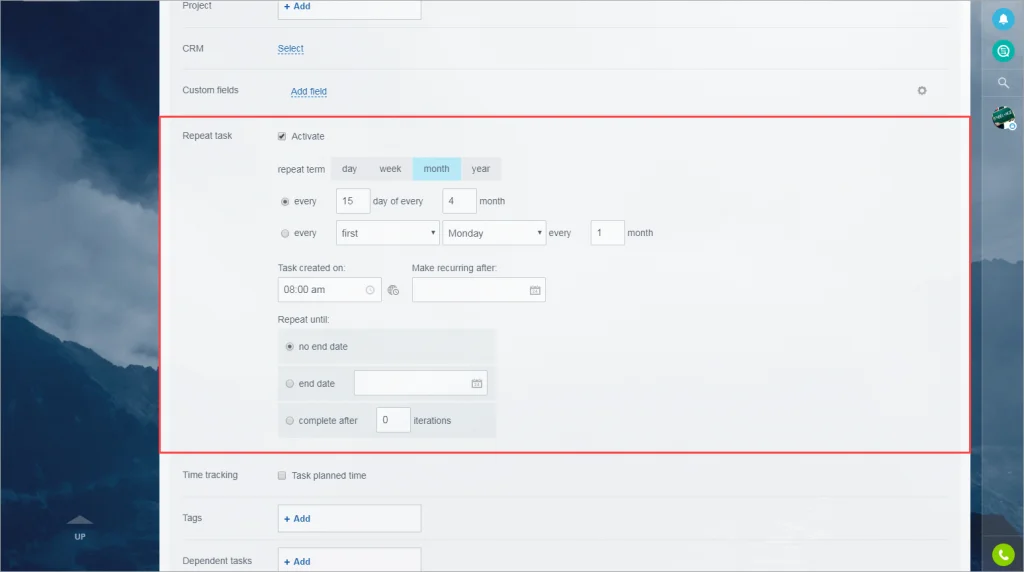1024x572 pixels.
Task: Open the green chat messenger icon
Action: [1003, 51]
